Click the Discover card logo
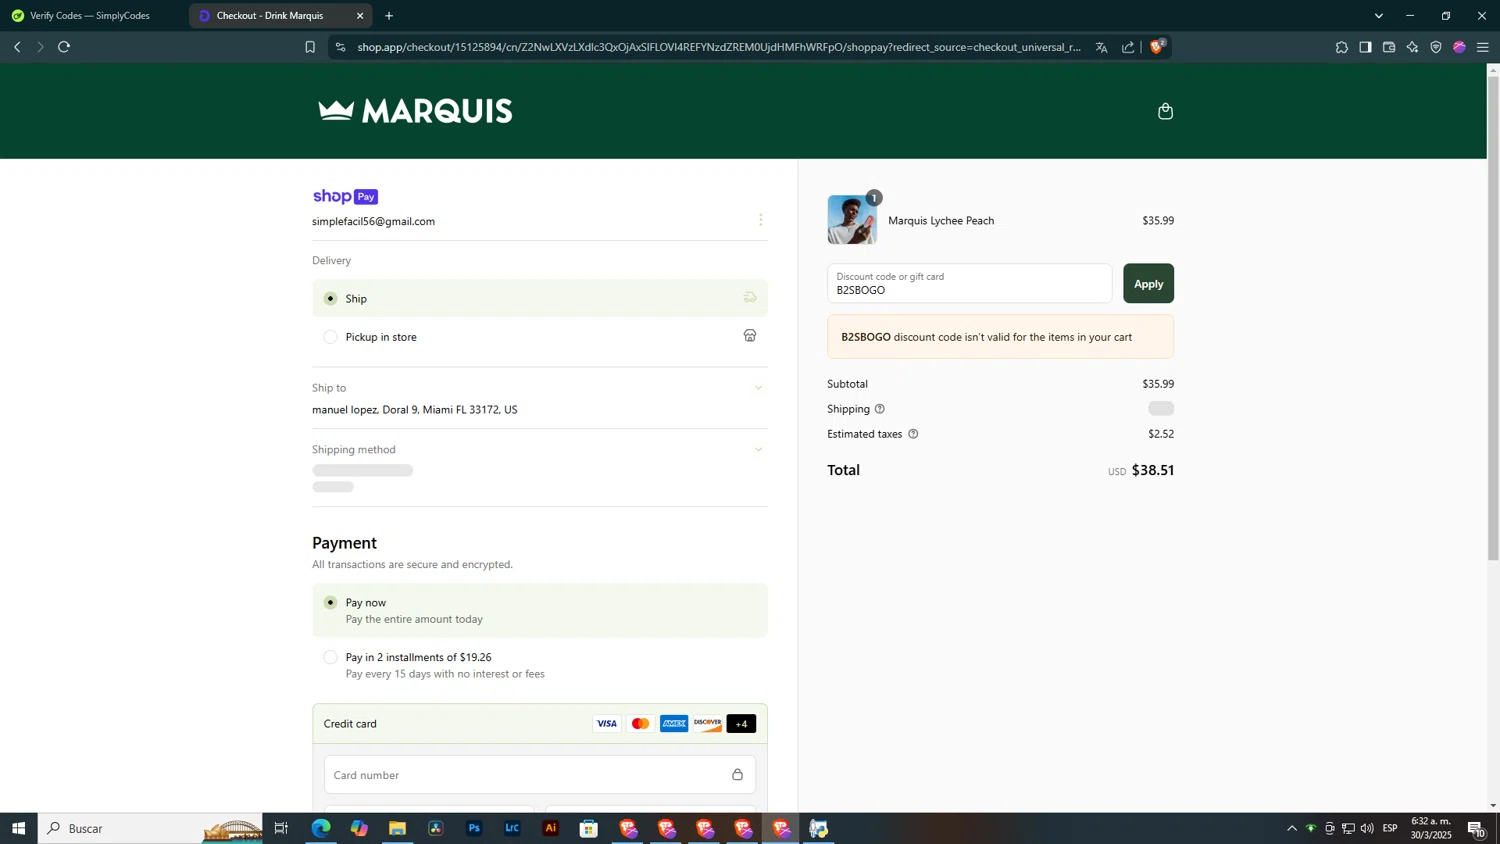This screenshot has width=1500, height=844. coord(708,724)
